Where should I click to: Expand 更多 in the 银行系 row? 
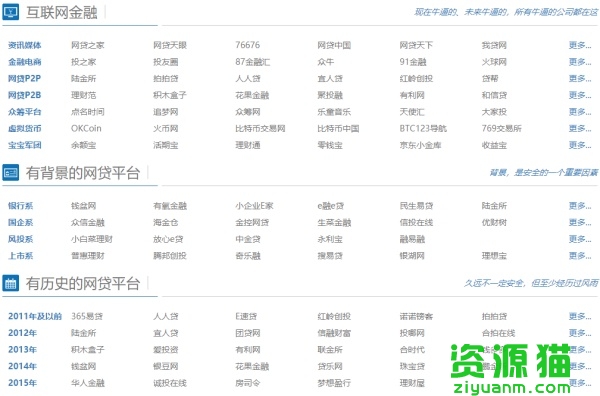pos(580,206)
